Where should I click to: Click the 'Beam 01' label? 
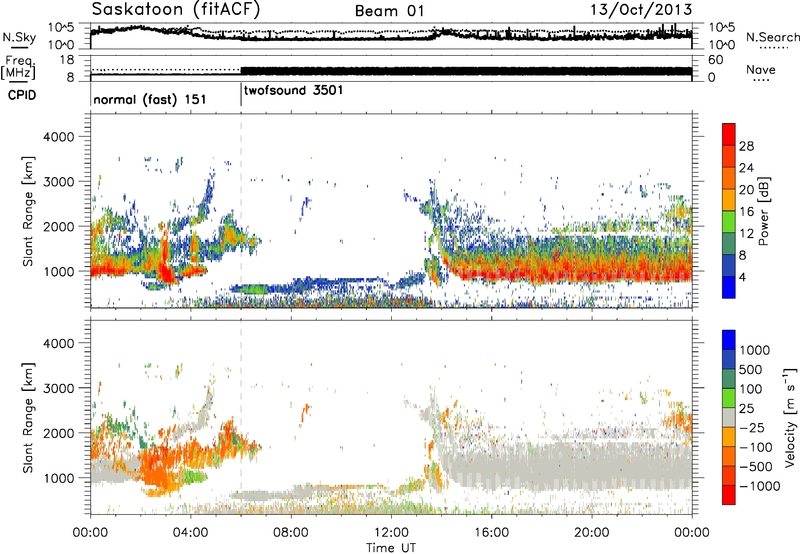tap(389, 11)
